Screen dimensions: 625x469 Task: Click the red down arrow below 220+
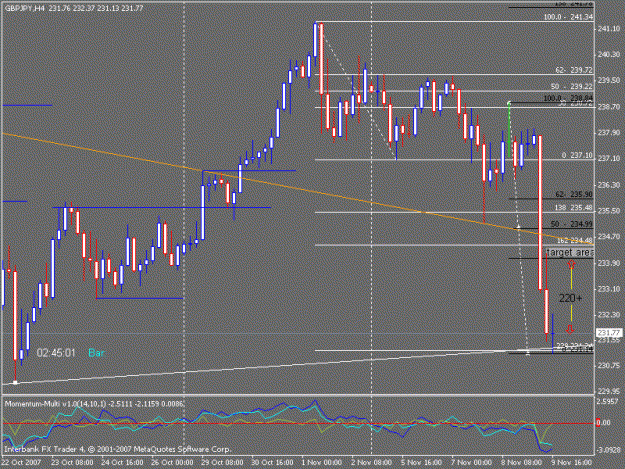(570, 329)
